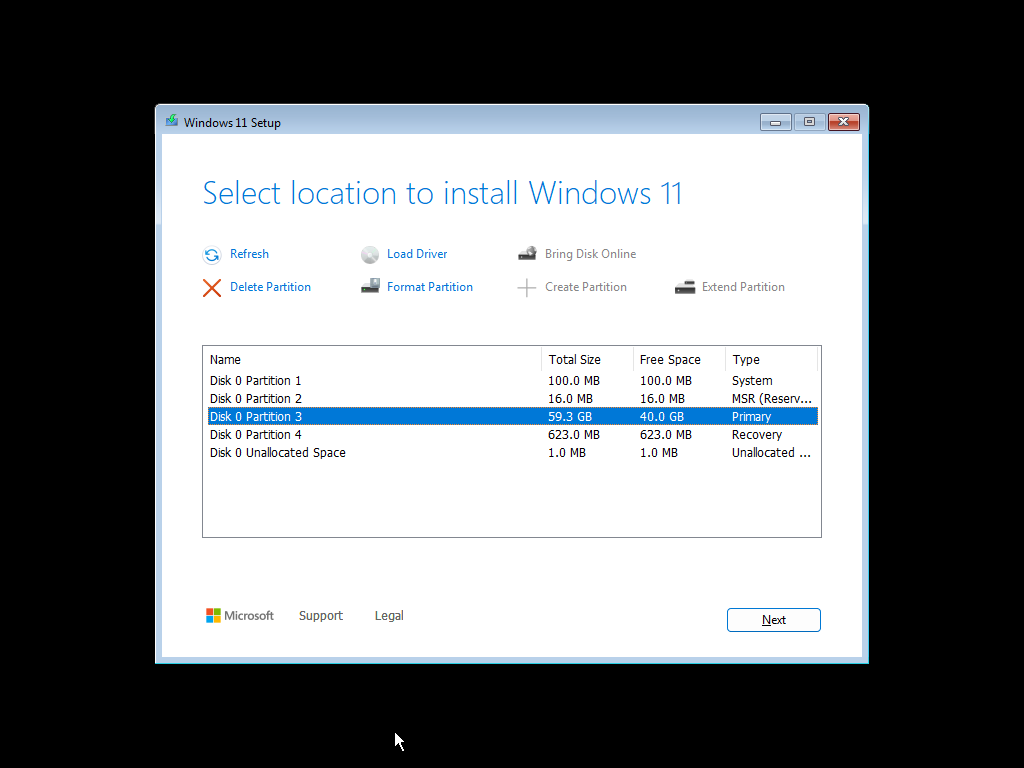1024x768 pixels.
Task: Click the Load Driver disc icon
Action: [x=370, y=255]
